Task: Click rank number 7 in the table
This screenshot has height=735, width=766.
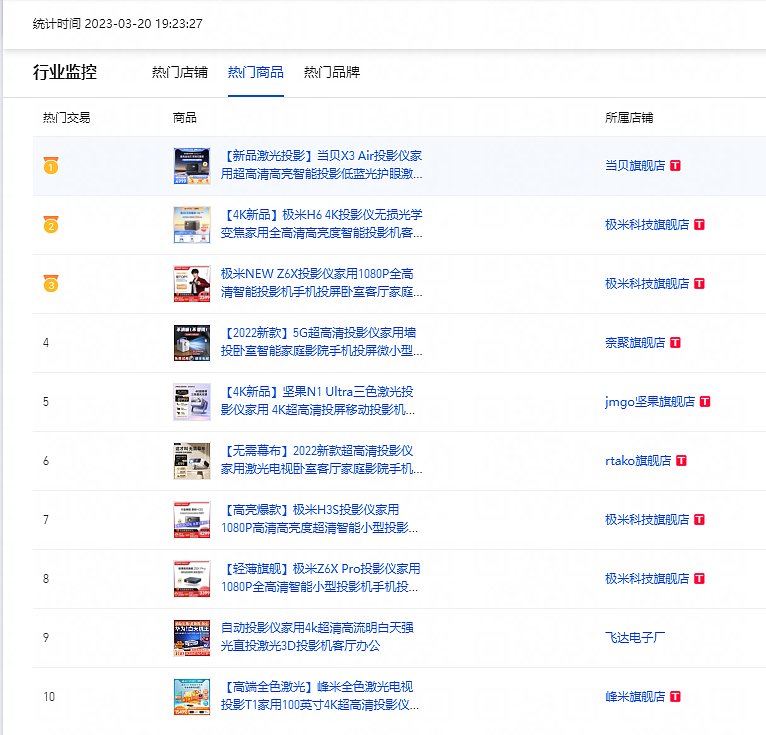Action: pos(46,520)
